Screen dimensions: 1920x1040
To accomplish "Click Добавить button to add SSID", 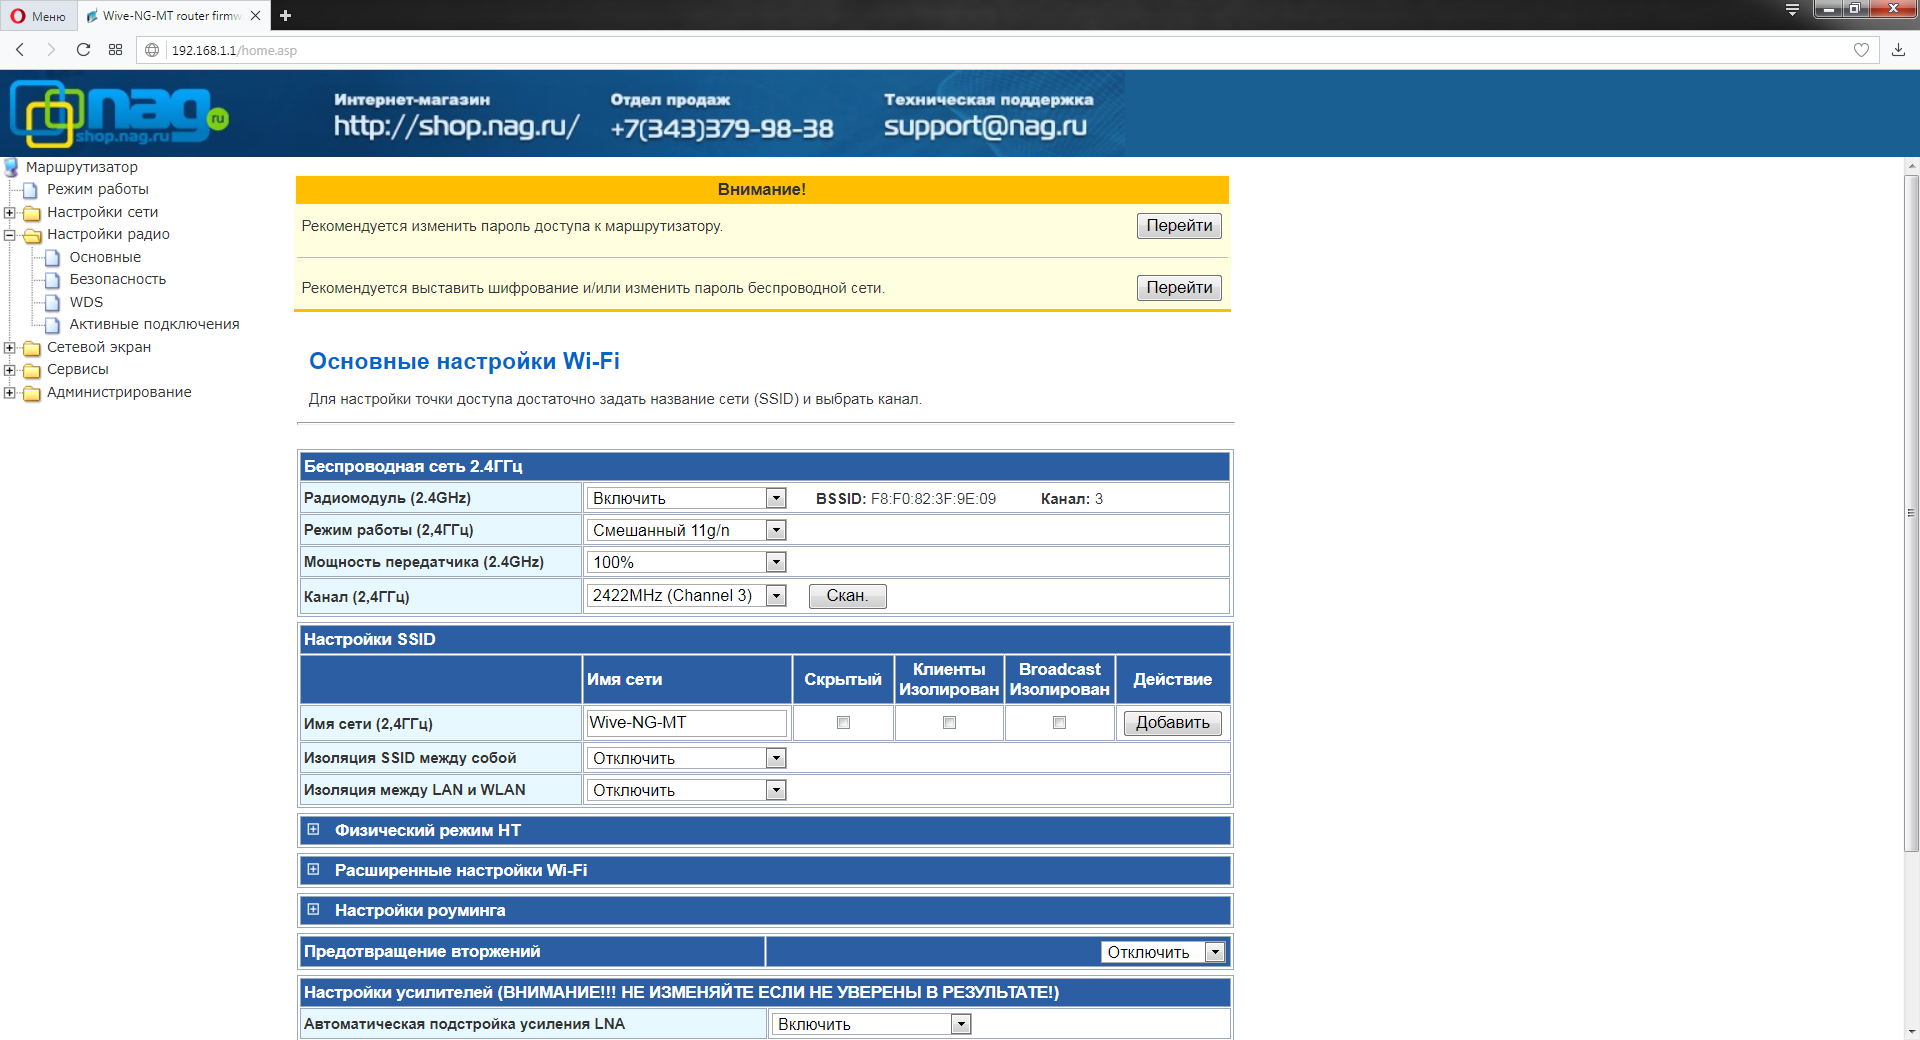I will (1172, 723).
